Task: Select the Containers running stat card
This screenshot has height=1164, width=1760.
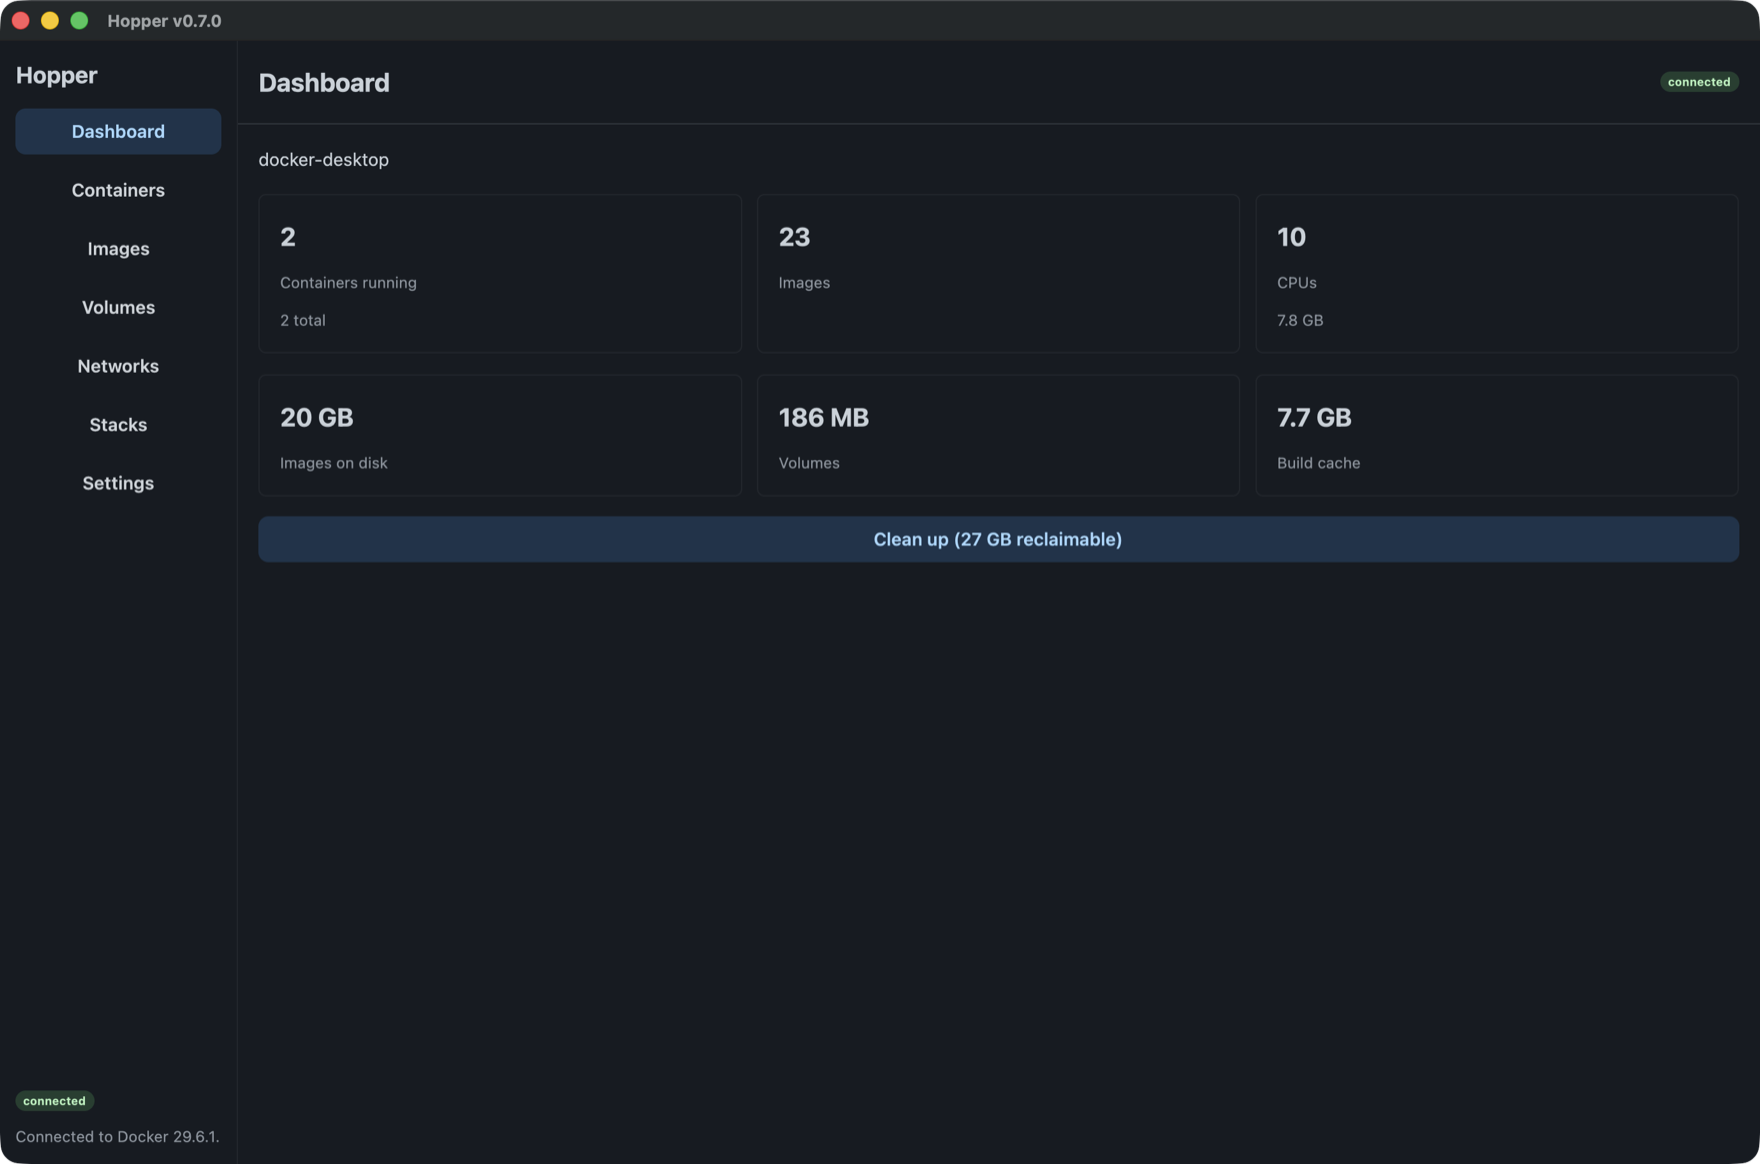Action: tap(500, 273)
